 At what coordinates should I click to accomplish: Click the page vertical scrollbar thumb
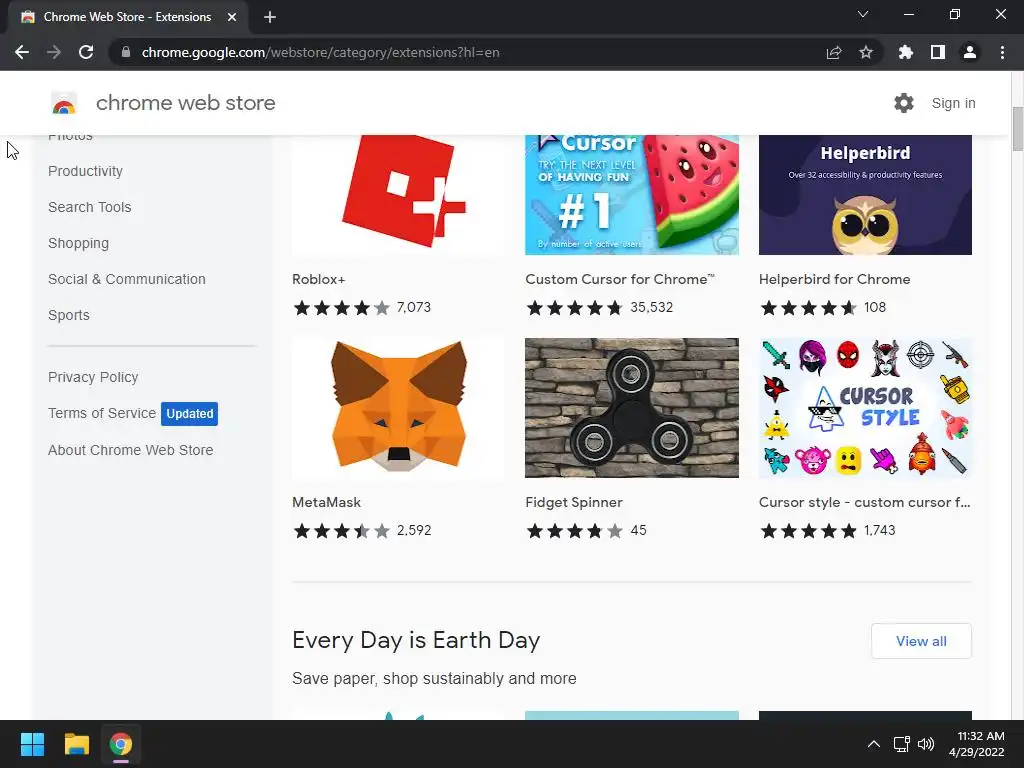click(x=1017, y=129)
